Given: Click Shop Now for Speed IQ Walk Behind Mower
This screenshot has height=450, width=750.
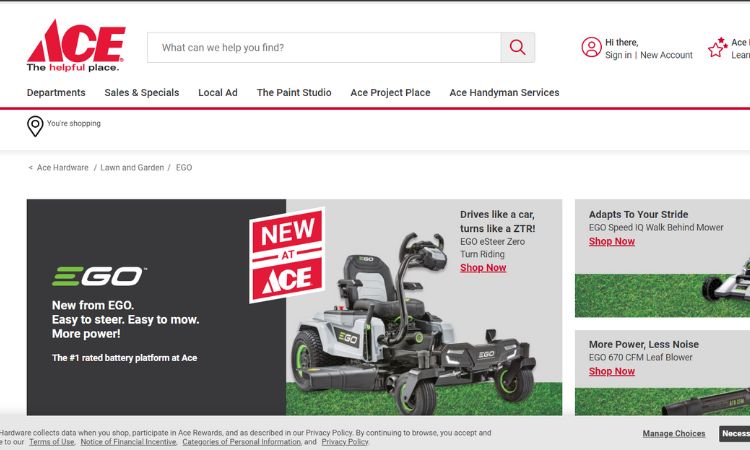Looking at the screenshot, I should tap(612, 241).
